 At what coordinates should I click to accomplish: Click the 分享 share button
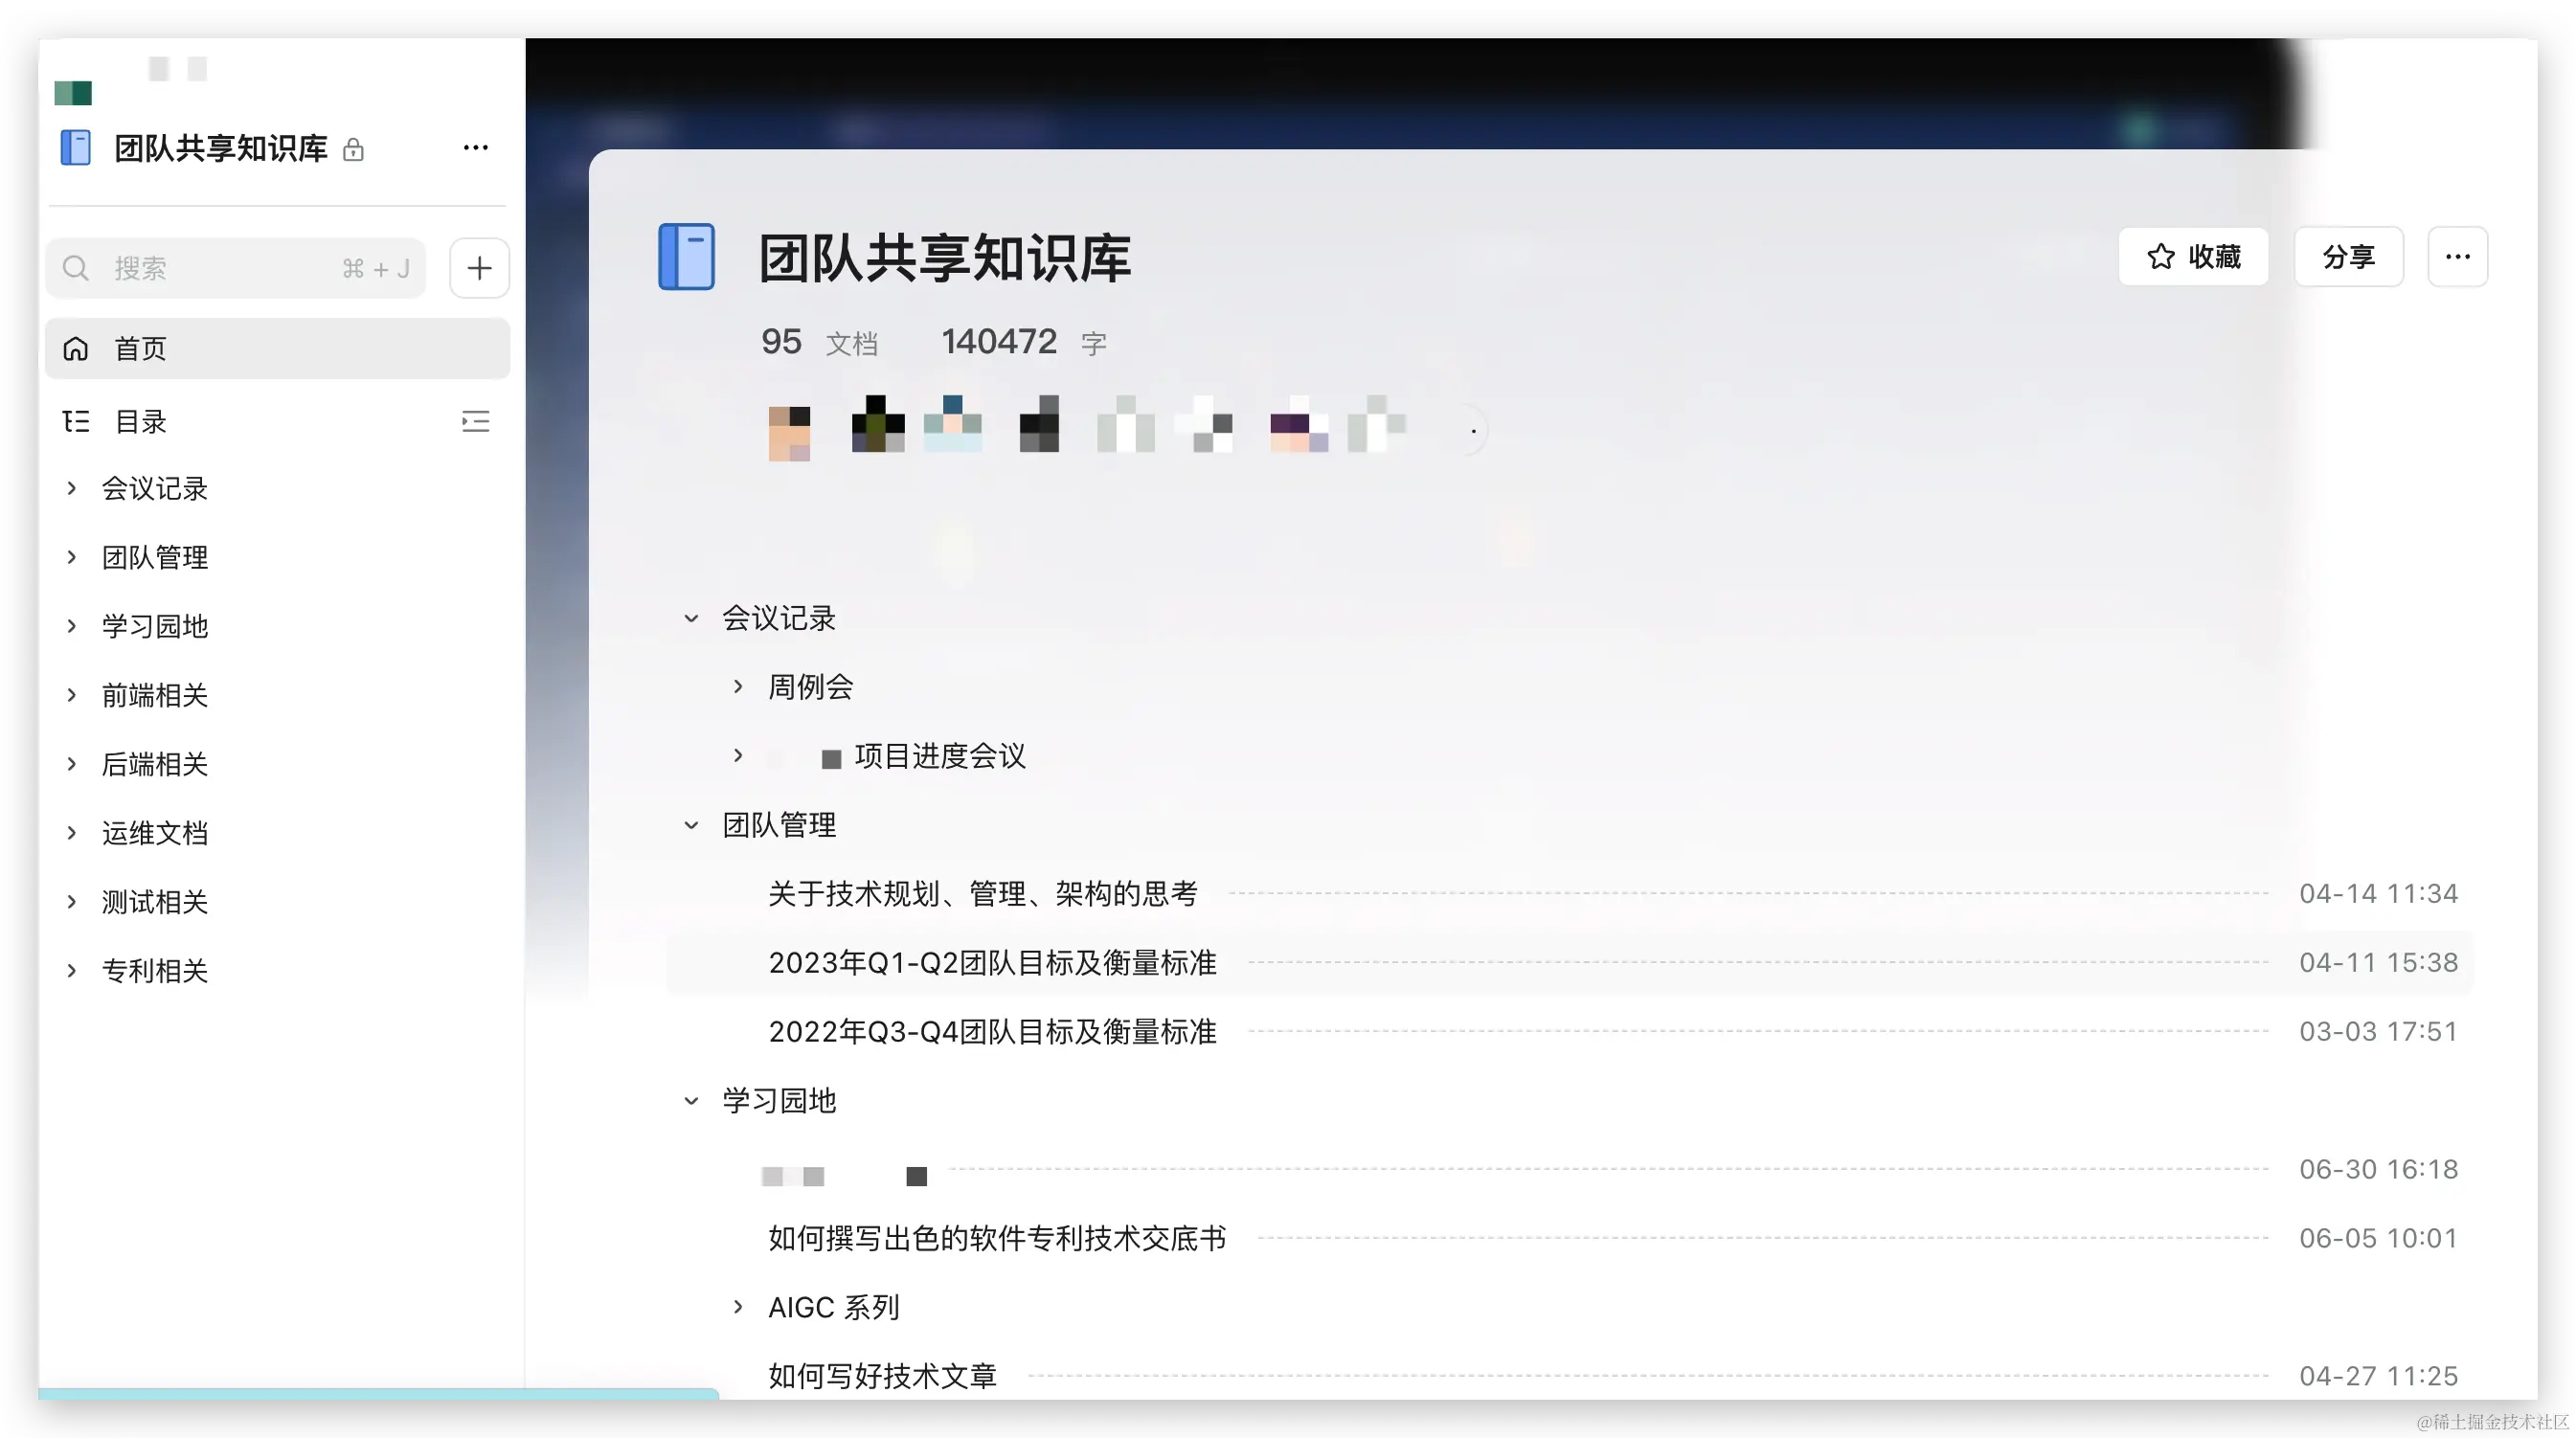pos(2348,256)
